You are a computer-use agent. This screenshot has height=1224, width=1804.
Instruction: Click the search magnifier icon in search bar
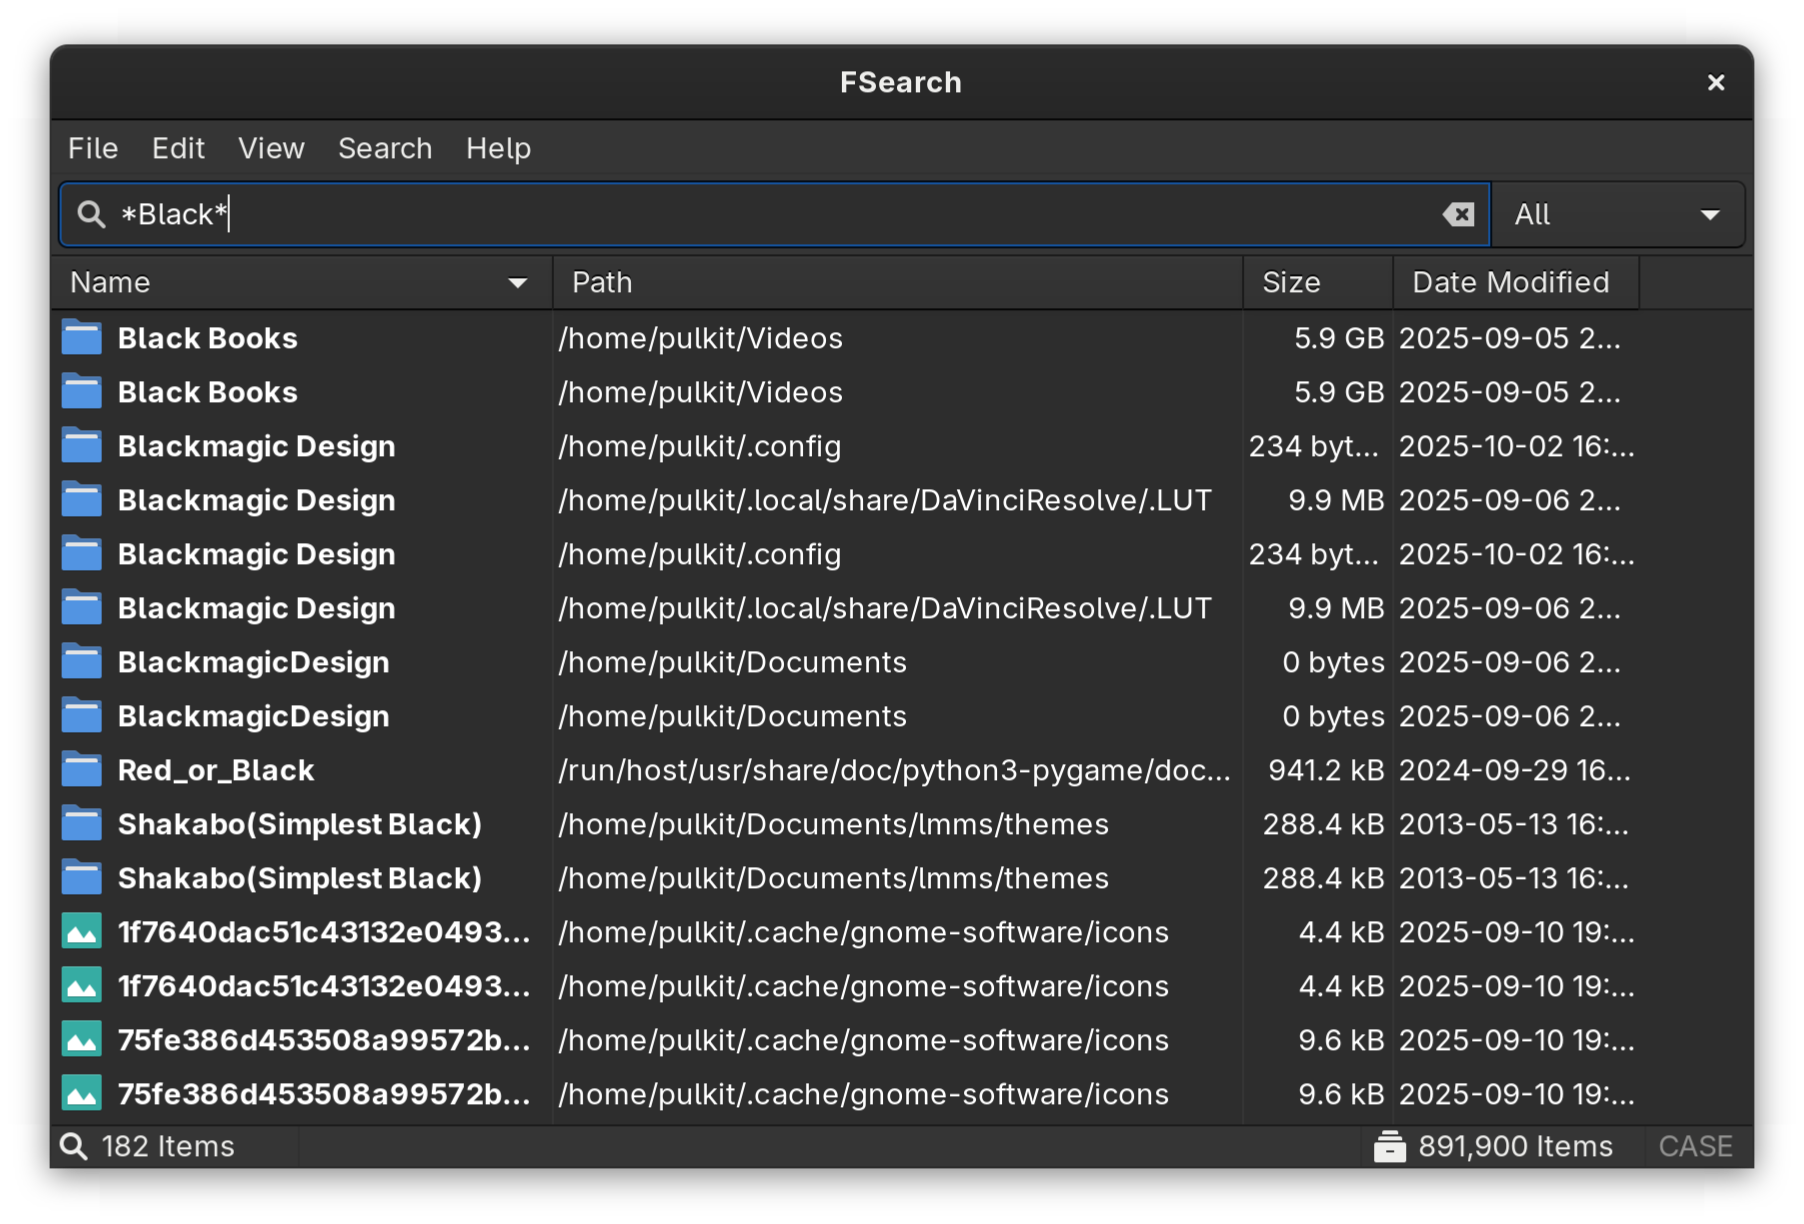pyautogui.click(x=90, y=214)
